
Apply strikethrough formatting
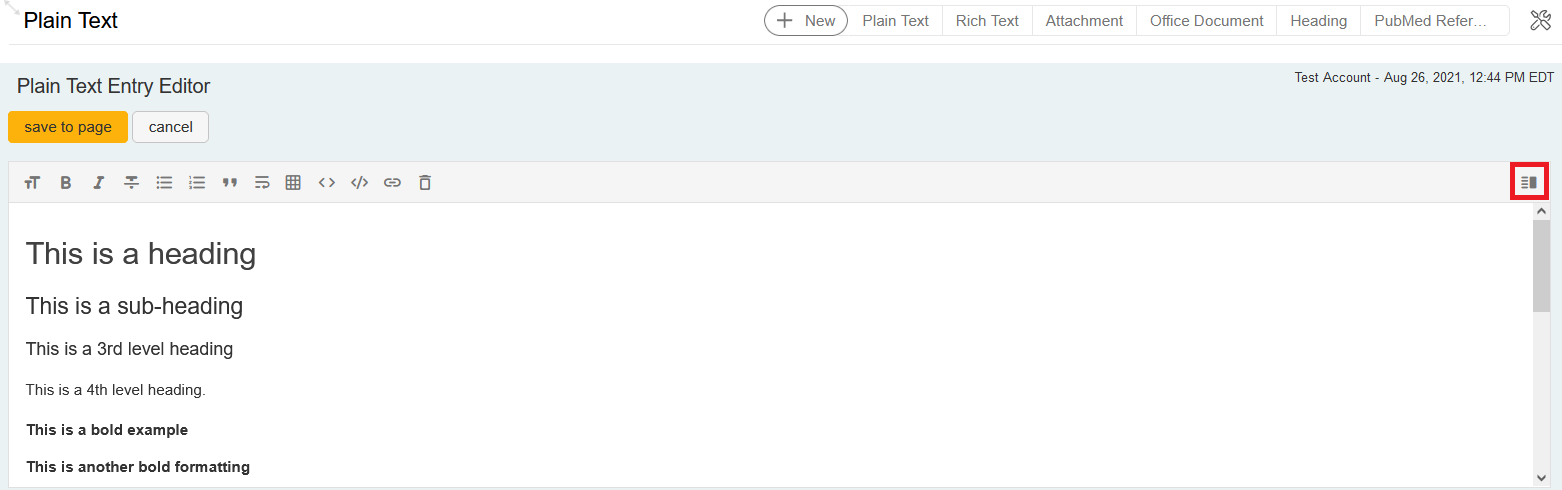[x=131, y=183]
